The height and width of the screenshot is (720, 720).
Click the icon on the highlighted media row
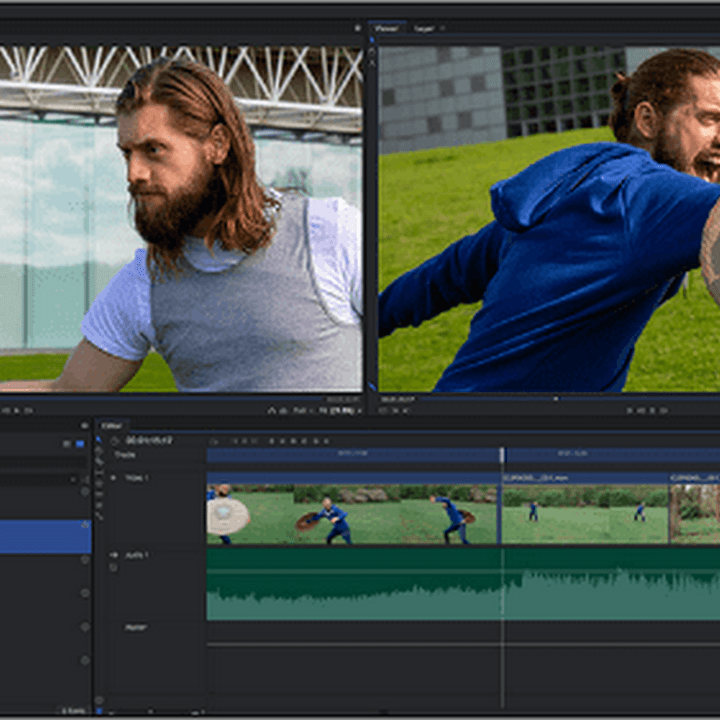(x=85, y=524)
